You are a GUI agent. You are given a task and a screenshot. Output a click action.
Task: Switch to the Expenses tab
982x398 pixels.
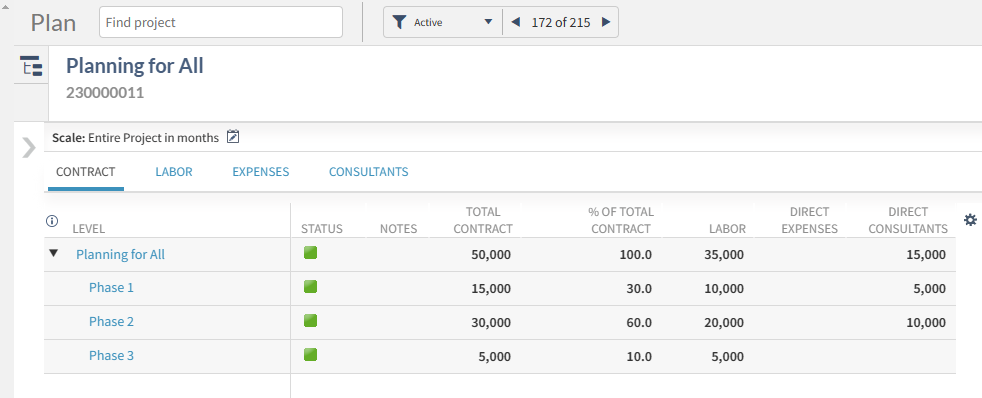(x=261, y=171)
